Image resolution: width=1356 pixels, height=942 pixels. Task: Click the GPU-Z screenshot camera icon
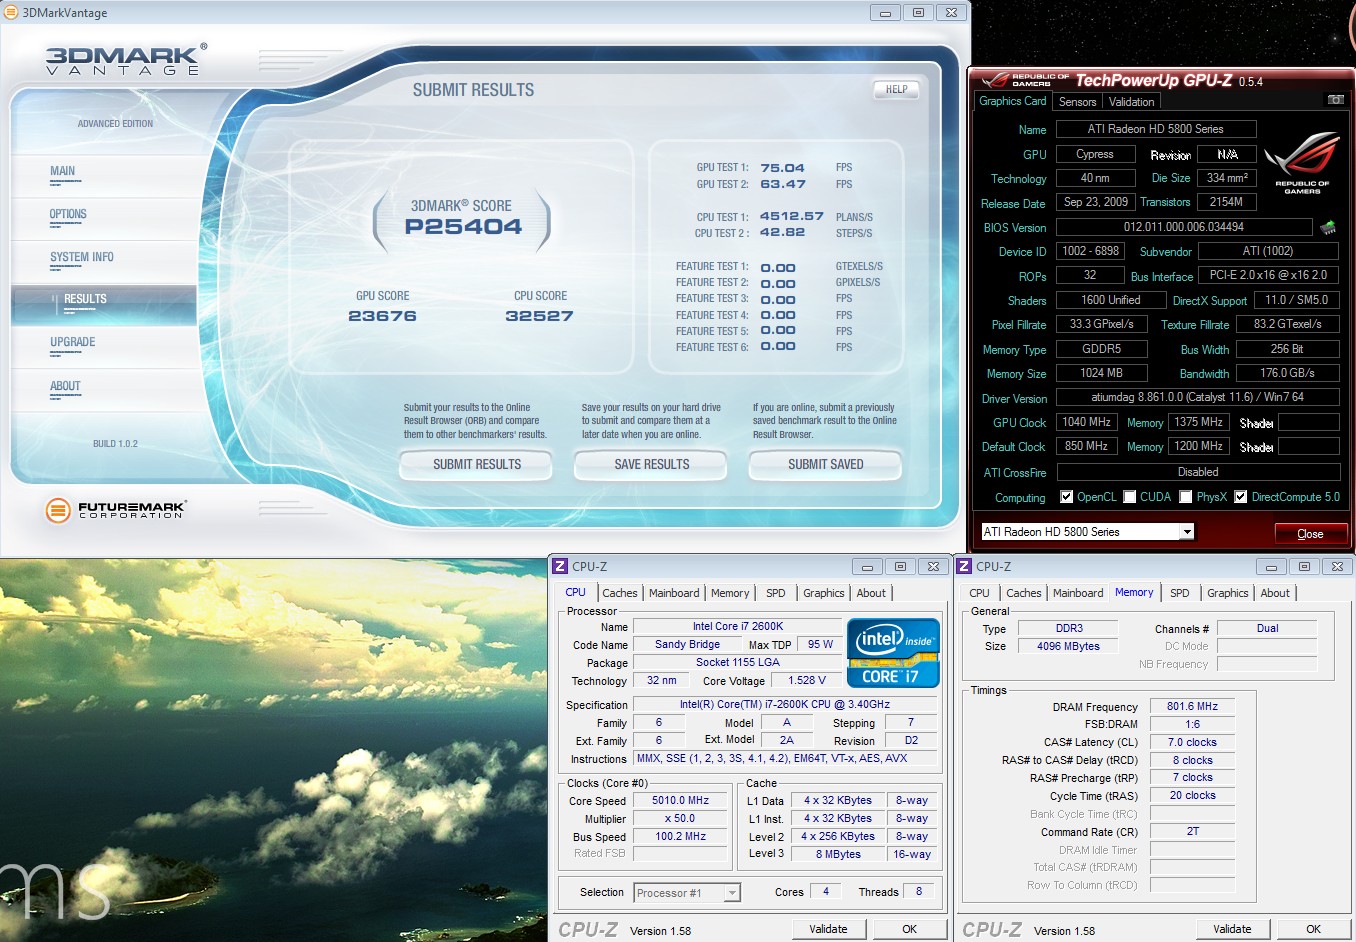coord(1335,100)
